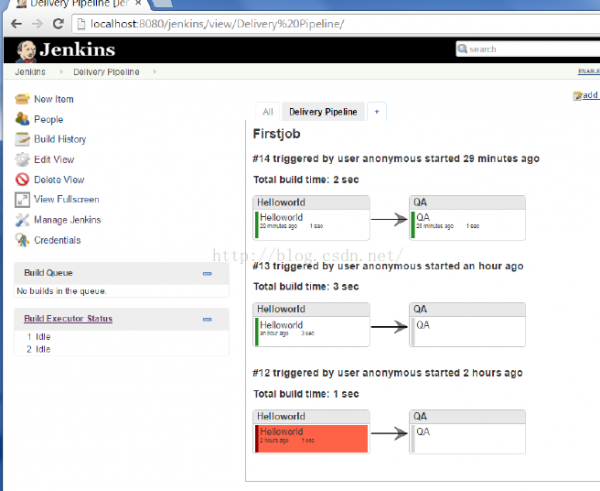The image size is (600, 491).
Task: Click '#13 triggered by user anonymous' heading
Action: point(388,266)
